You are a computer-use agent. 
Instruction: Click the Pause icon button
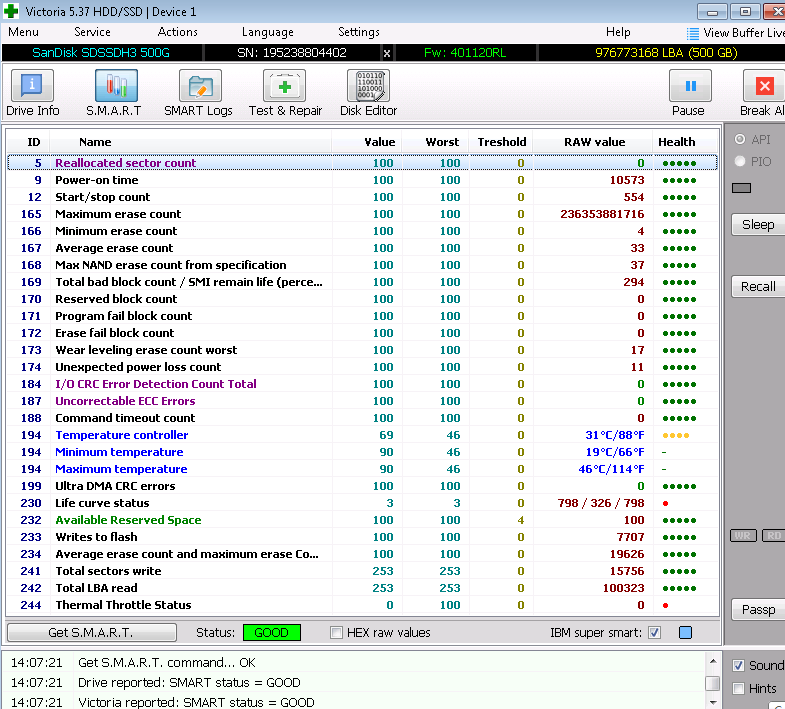[x=690, y=85]
